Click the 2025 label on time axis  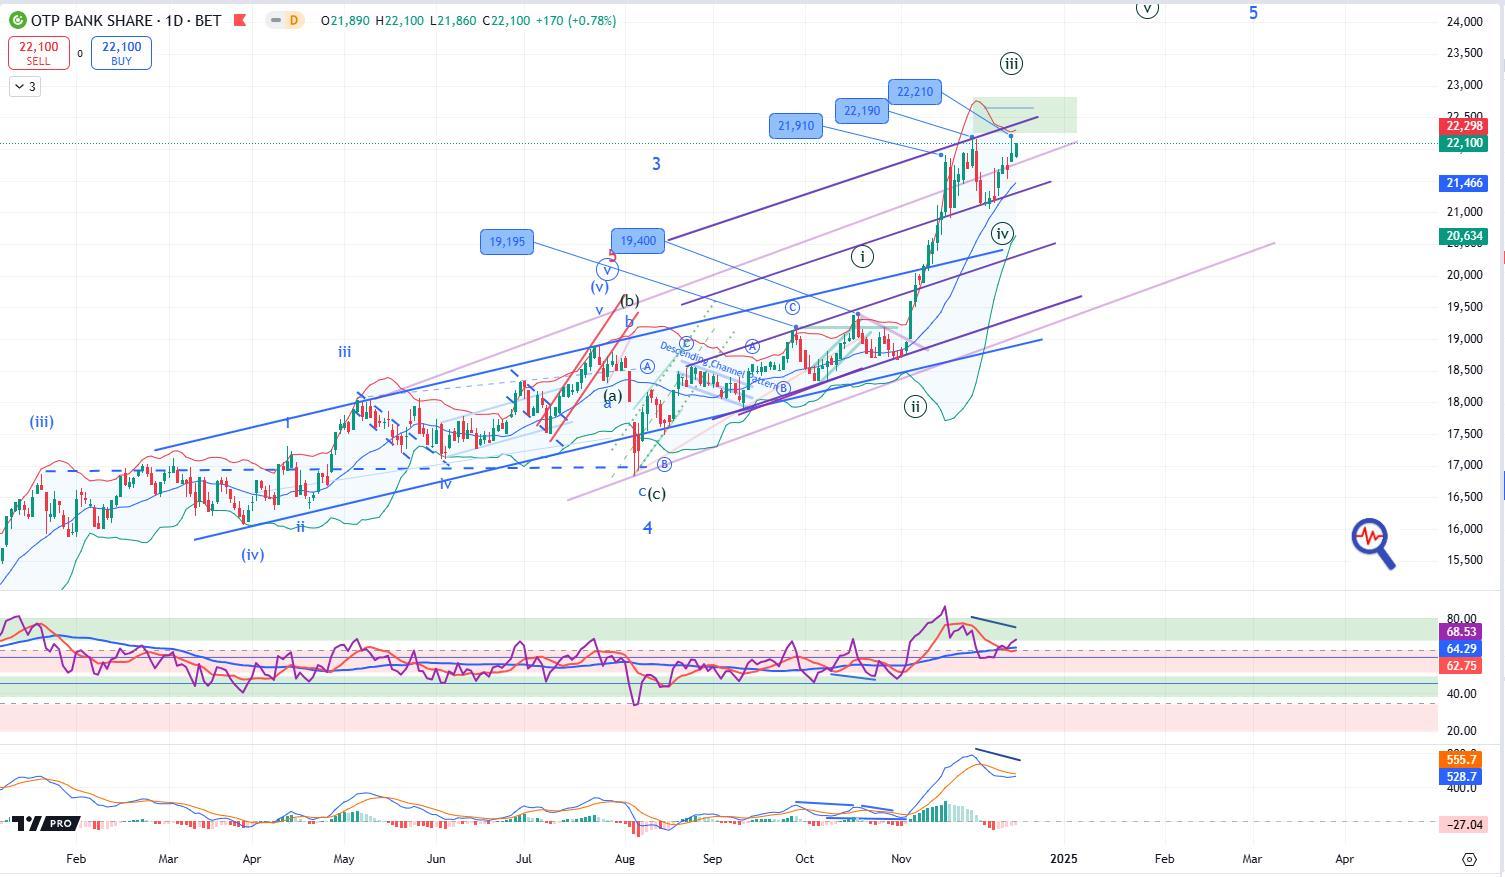click(1064, 858)
